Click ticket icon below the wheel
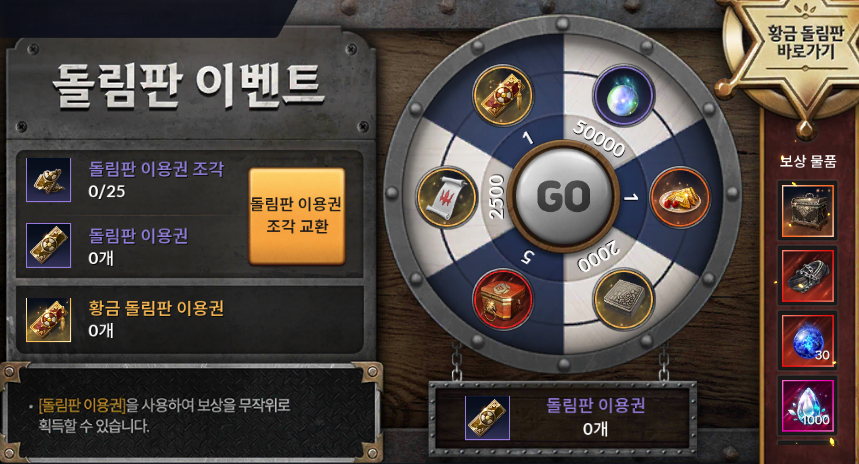Viewport: 859px width, 464px height. [488, 418]
